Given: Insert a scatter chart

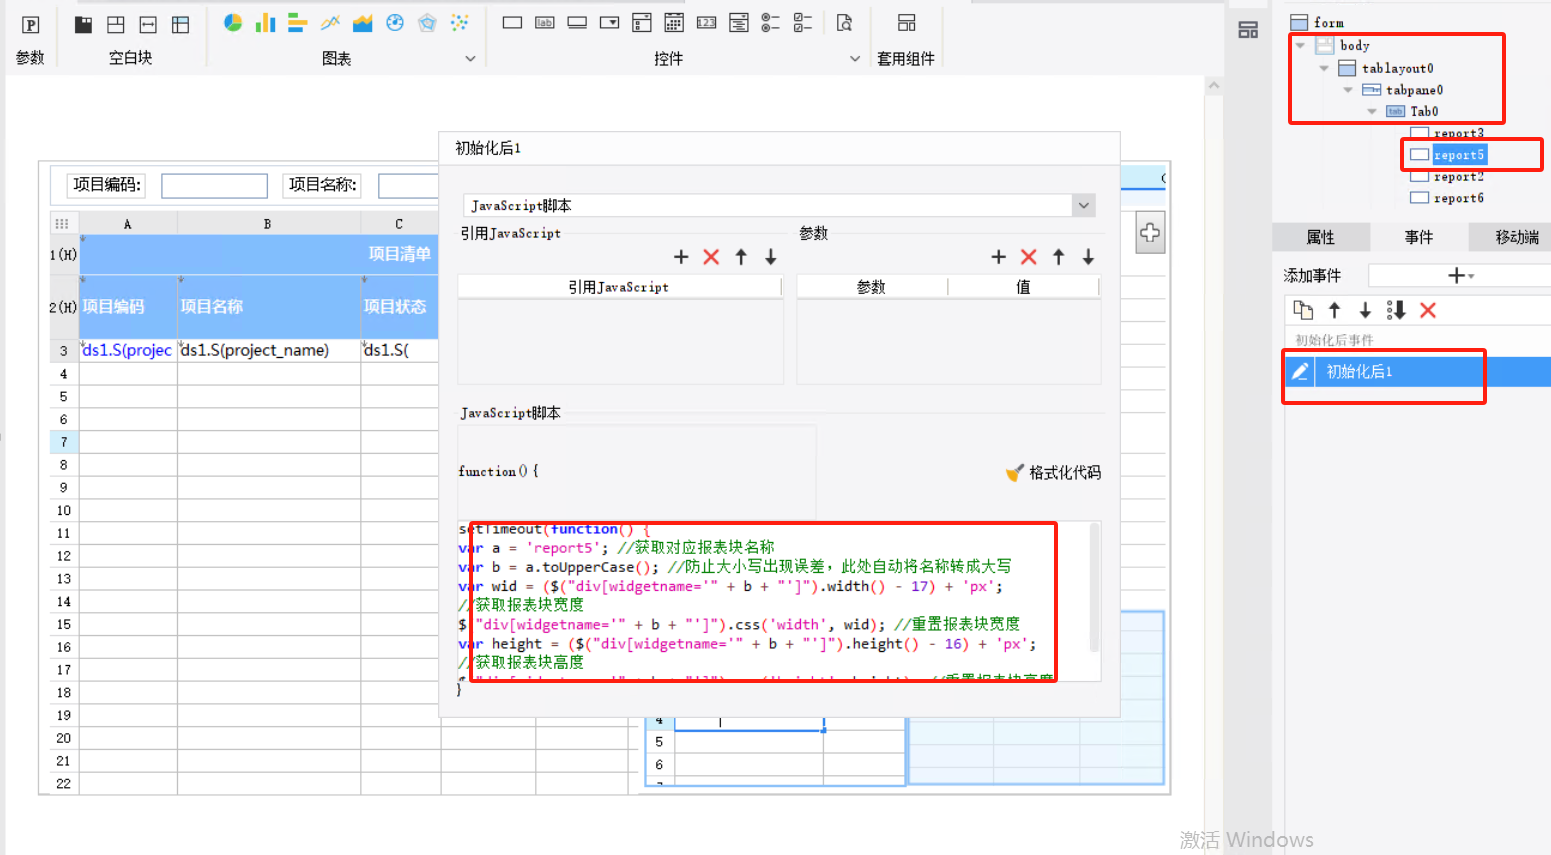Looking at the screenshot, I should [459, 22].
